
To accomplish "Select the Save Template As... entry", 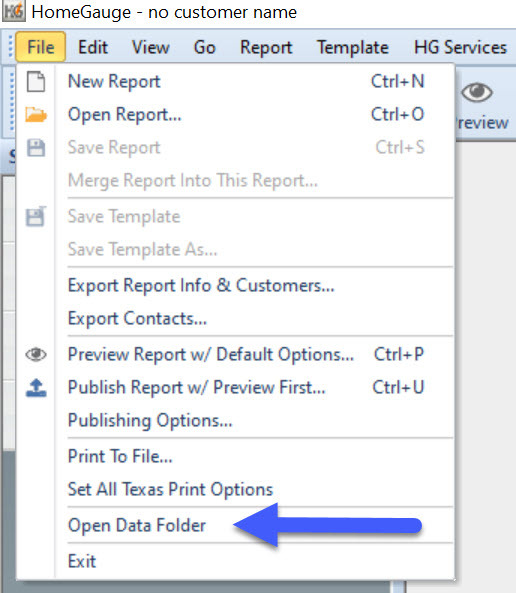I will pyautogui.click(x=235, y=250).
